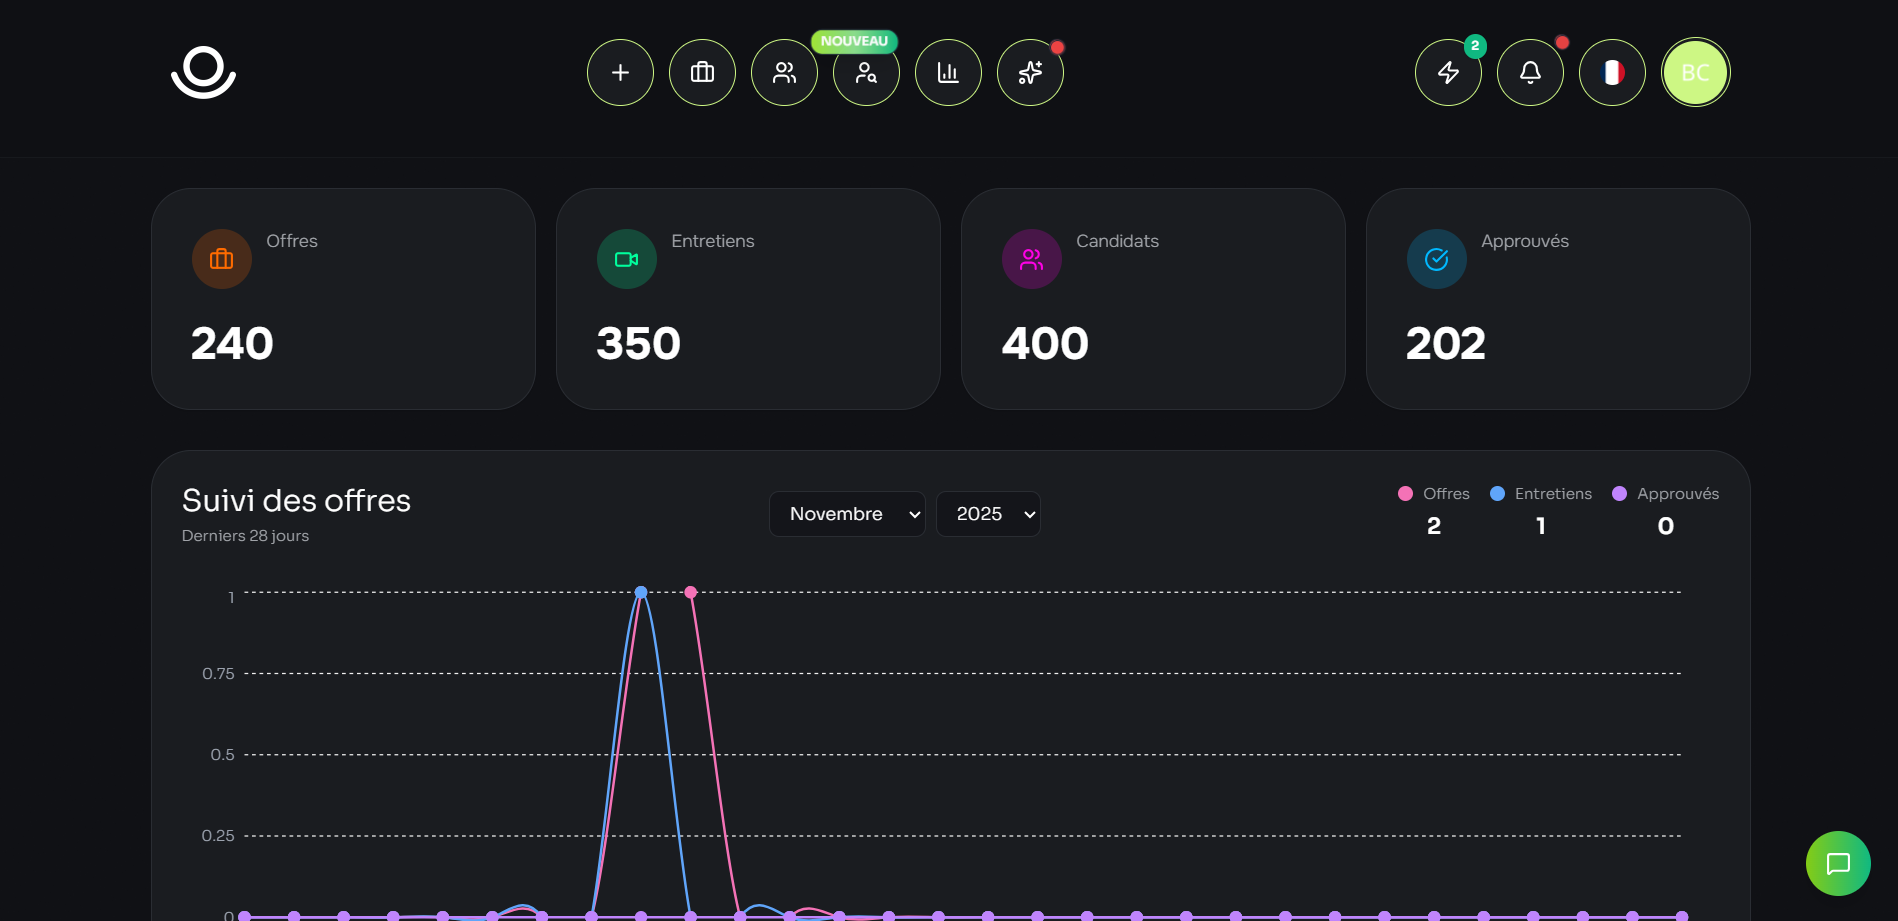1898x921 pixels.
Task: Click the app logo in the top left
Action: pyautogui.click(x=203, y=72)
